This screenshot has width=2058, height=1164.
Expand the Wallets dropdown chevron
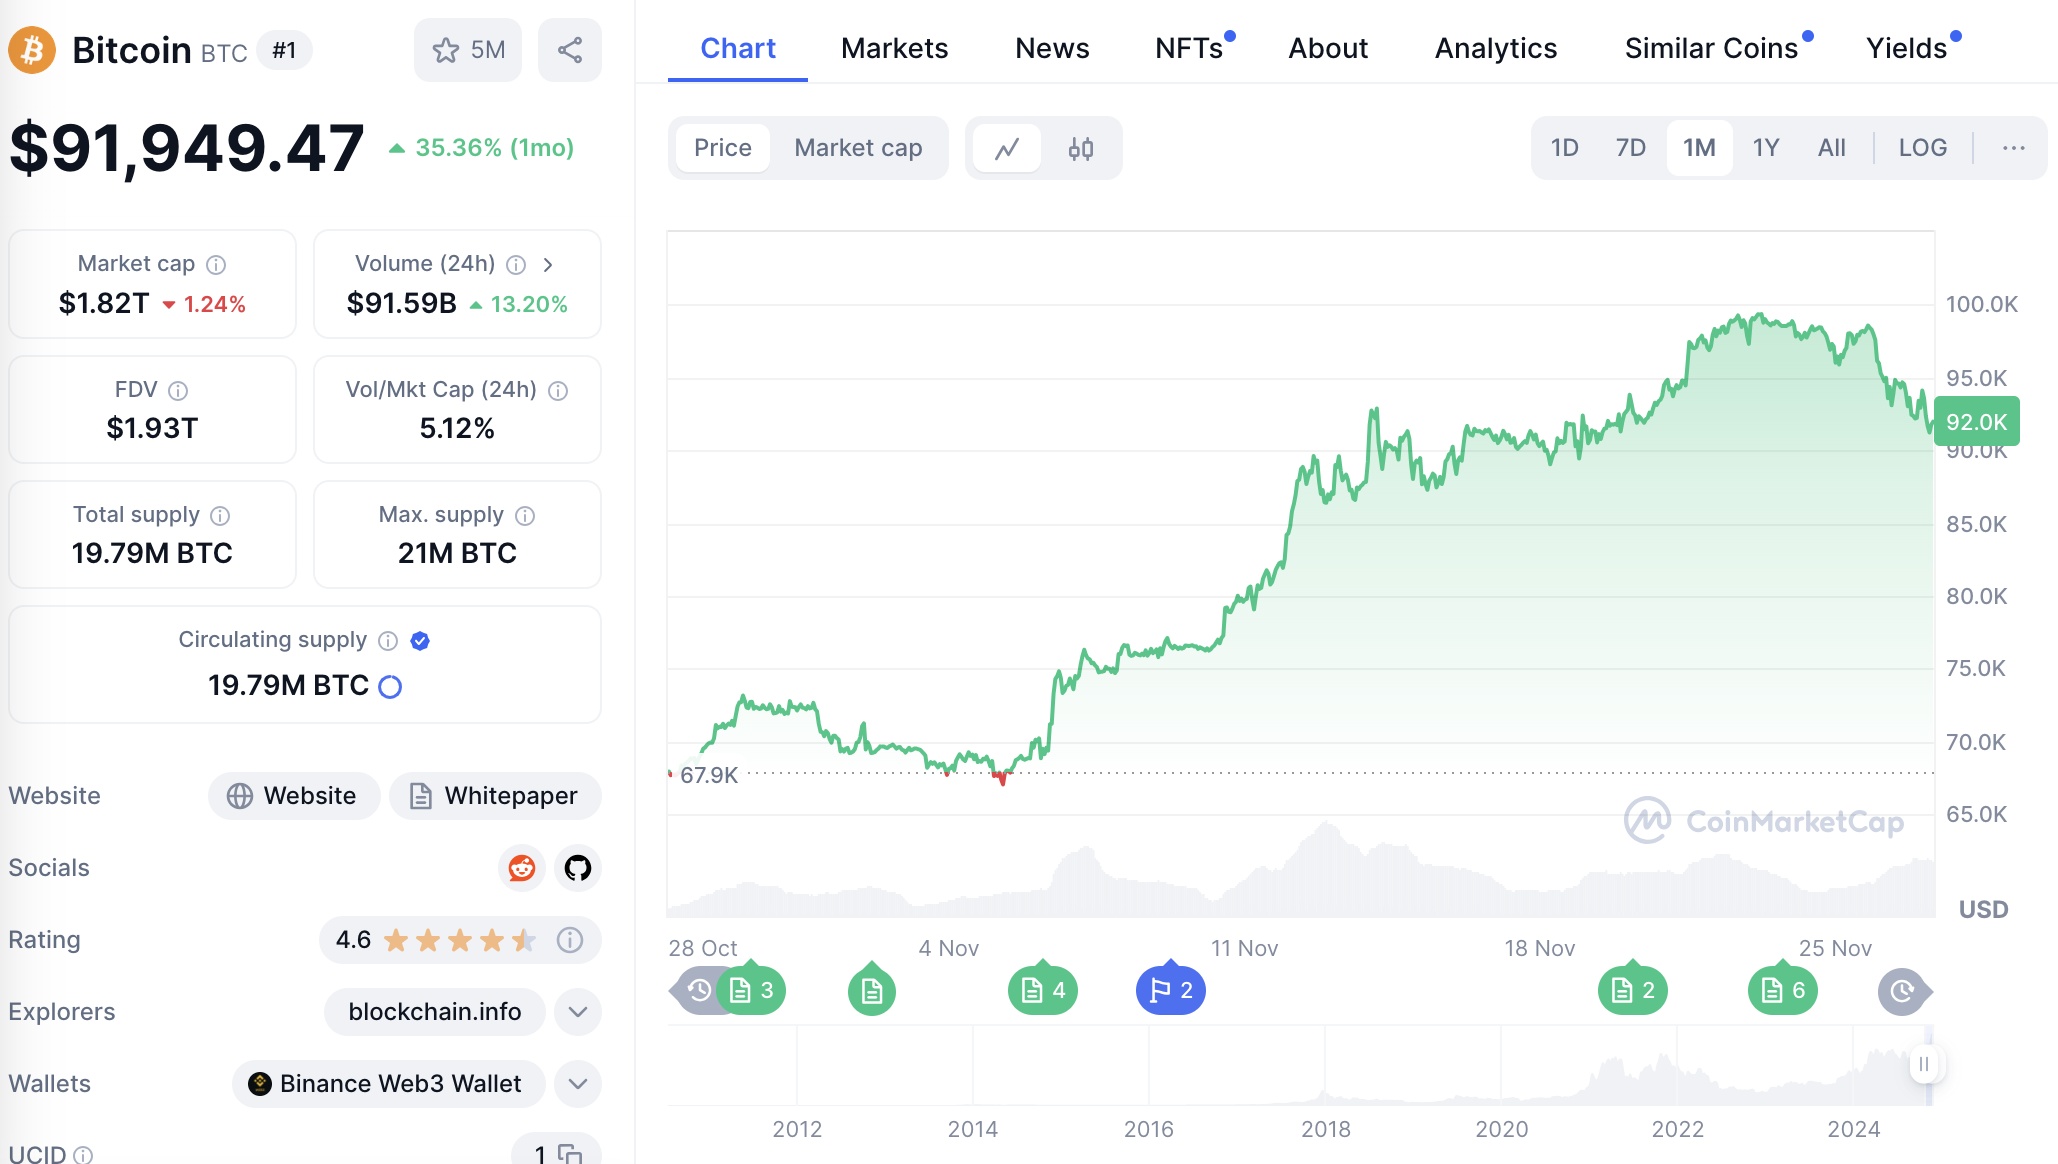click(578, 1084)
